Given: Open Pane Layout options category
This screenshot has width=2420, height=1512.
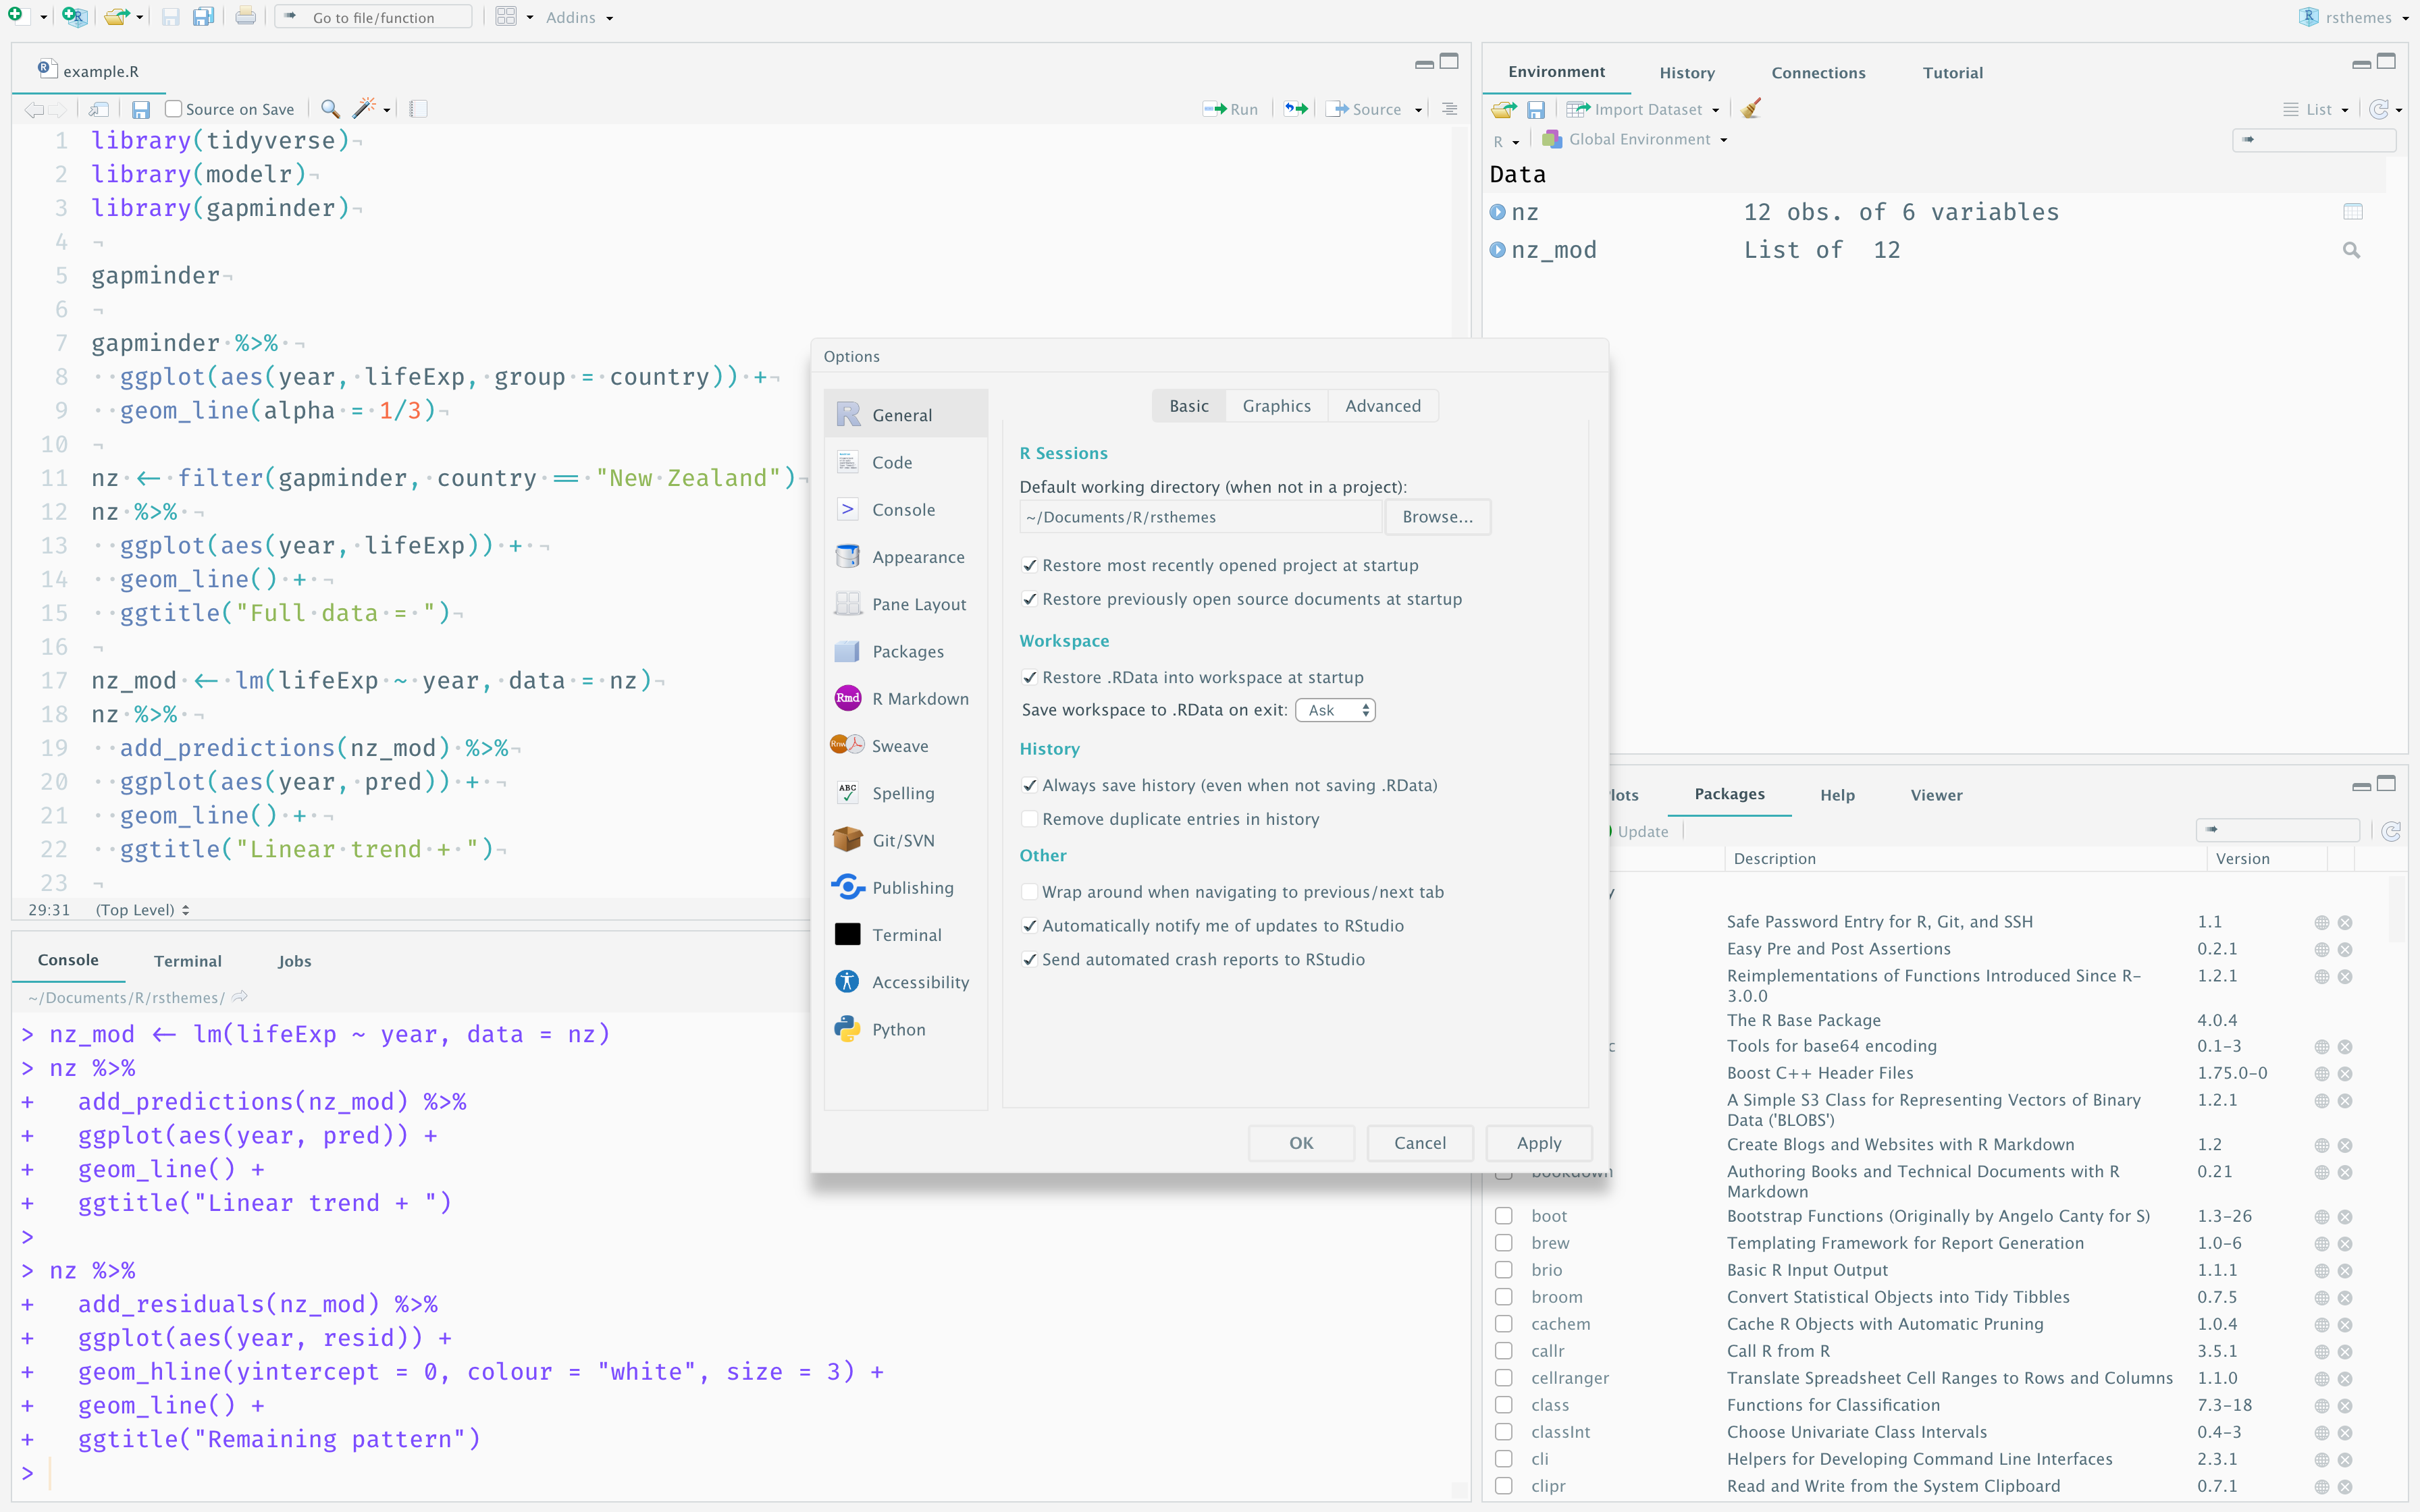Looking at the screenshot, I should (x=918, y=604).
